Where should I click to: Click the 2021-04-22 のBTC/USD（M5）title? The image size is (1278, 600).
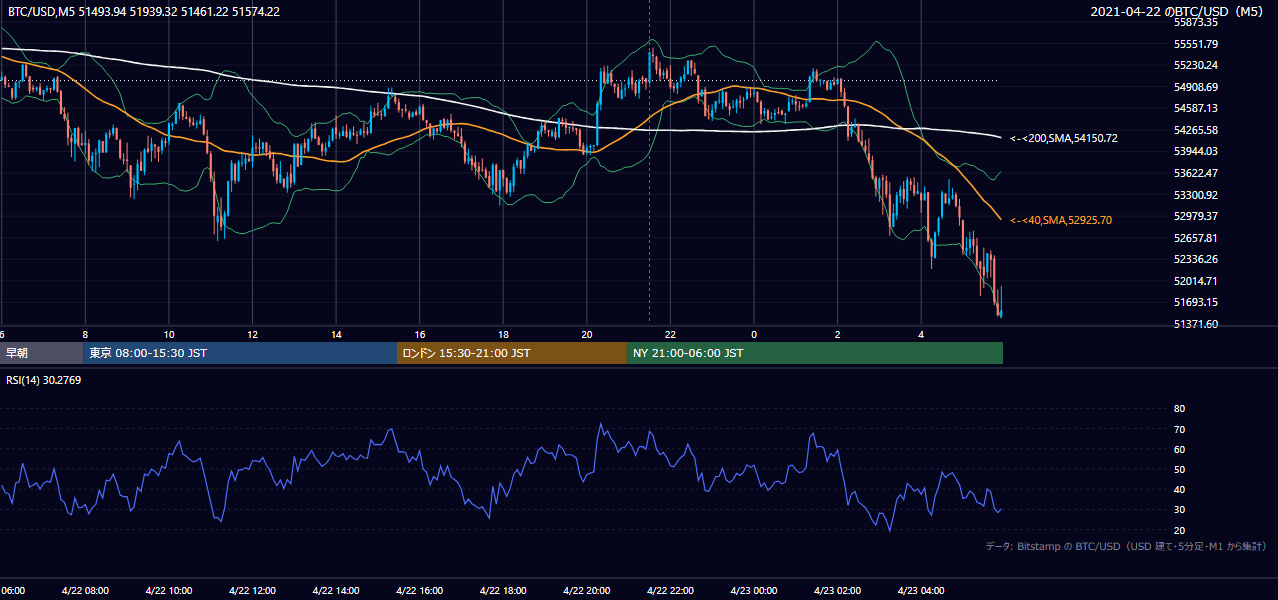(x=1177, y=11)
